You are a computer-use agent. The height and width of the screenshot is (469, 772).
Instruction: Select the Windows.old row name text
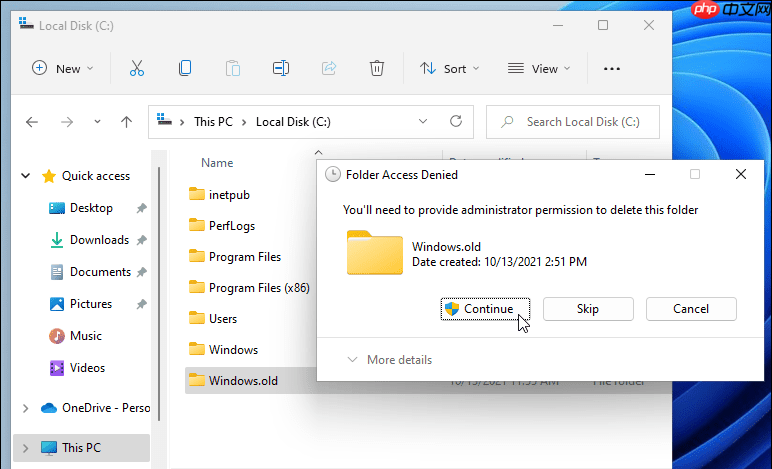pos(243,380)
